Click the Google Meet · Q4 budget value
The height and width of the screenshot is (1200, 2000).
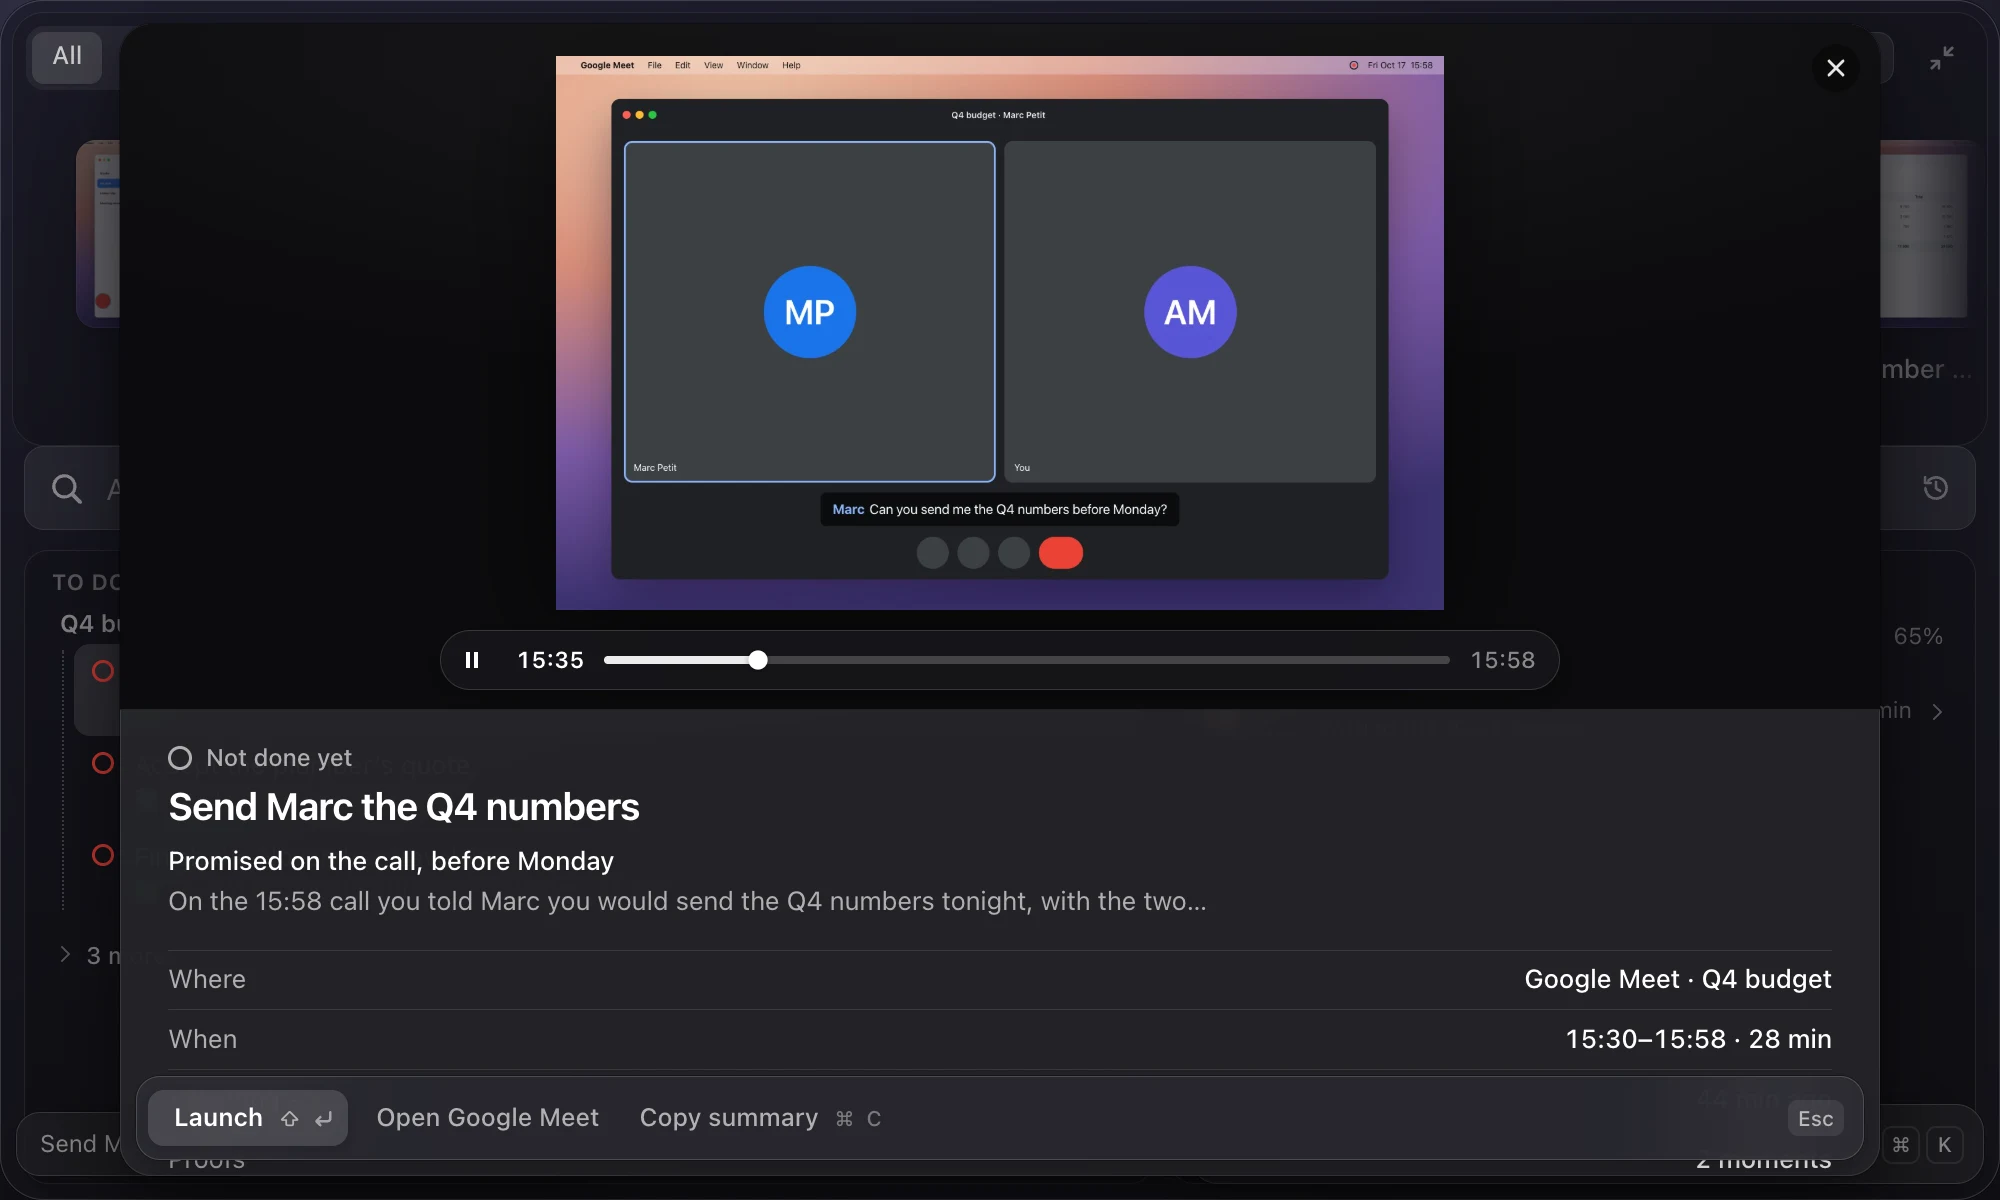(1678, 979)
